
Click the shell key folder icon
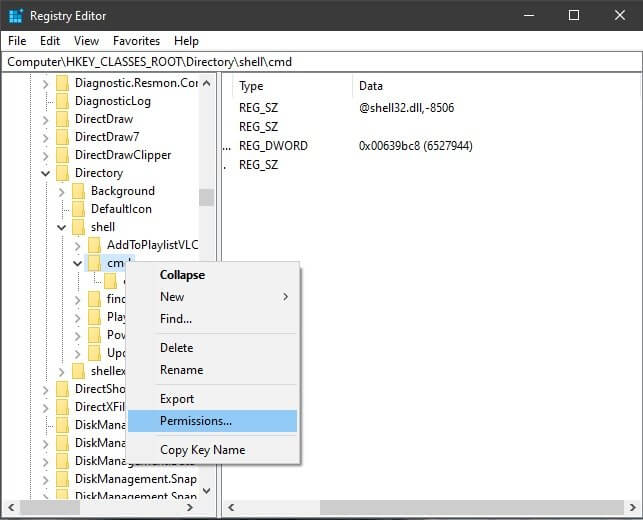[78, 227]
